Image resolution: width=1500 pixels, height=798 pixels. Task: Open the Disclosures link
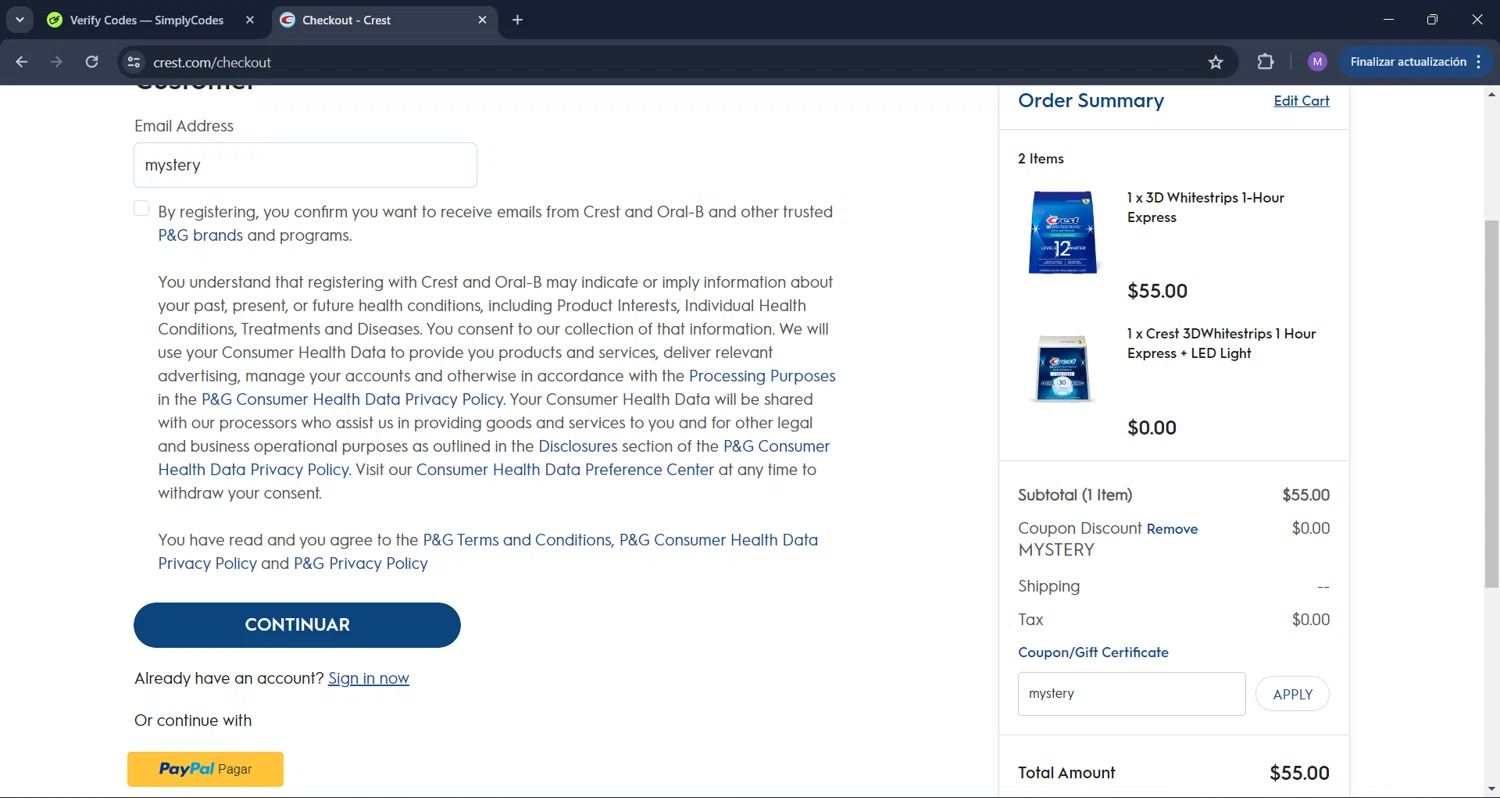[578, 446]
